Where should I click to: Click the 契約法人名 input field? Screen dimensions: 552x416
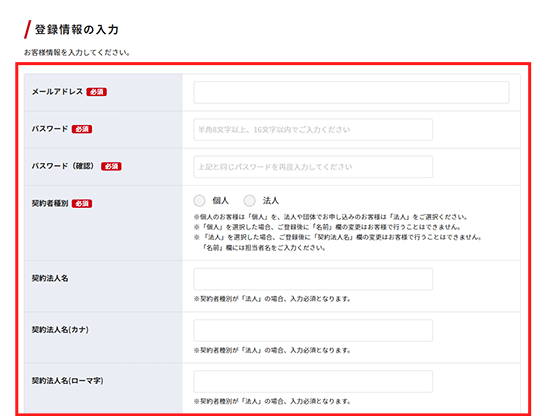313,279
